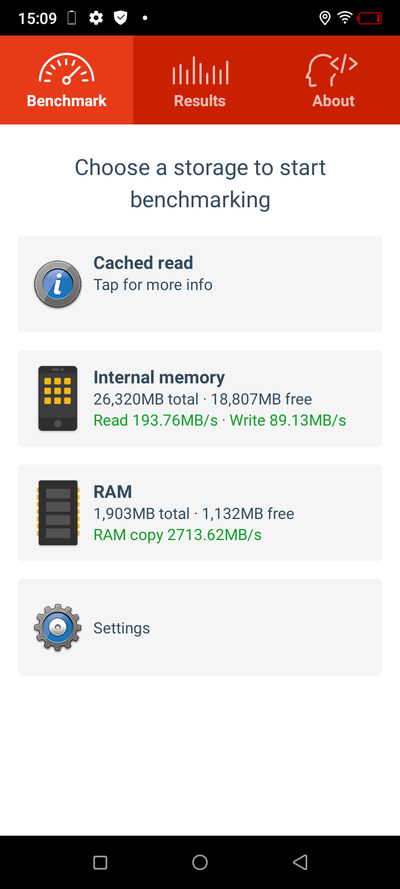The image size is (400, 889).
Task: Tap the Wi-Fi status icon
Action: (x=344, y=18)
